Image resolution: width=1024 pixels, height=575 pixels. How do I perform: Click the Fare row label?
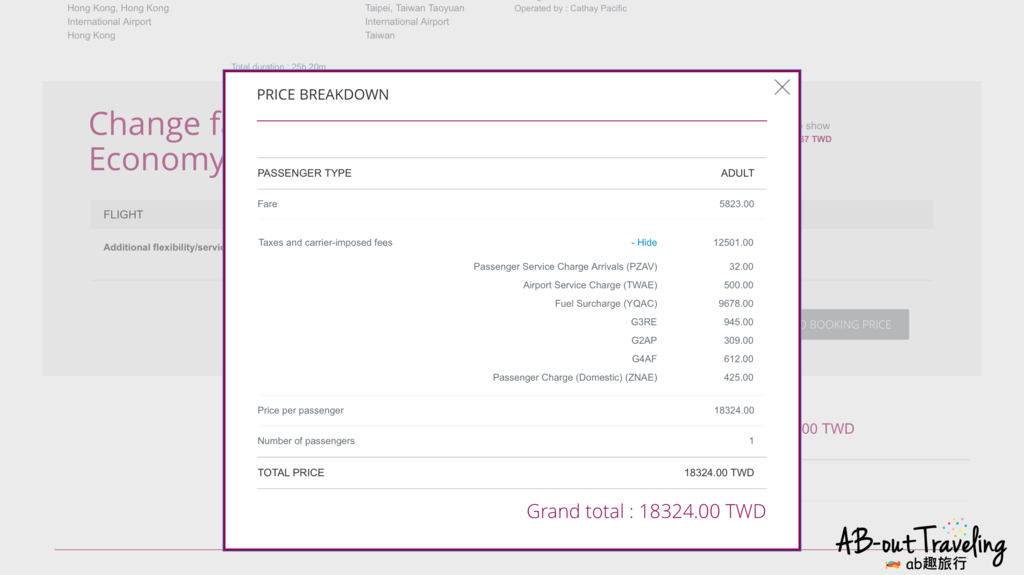coord(267,204)
